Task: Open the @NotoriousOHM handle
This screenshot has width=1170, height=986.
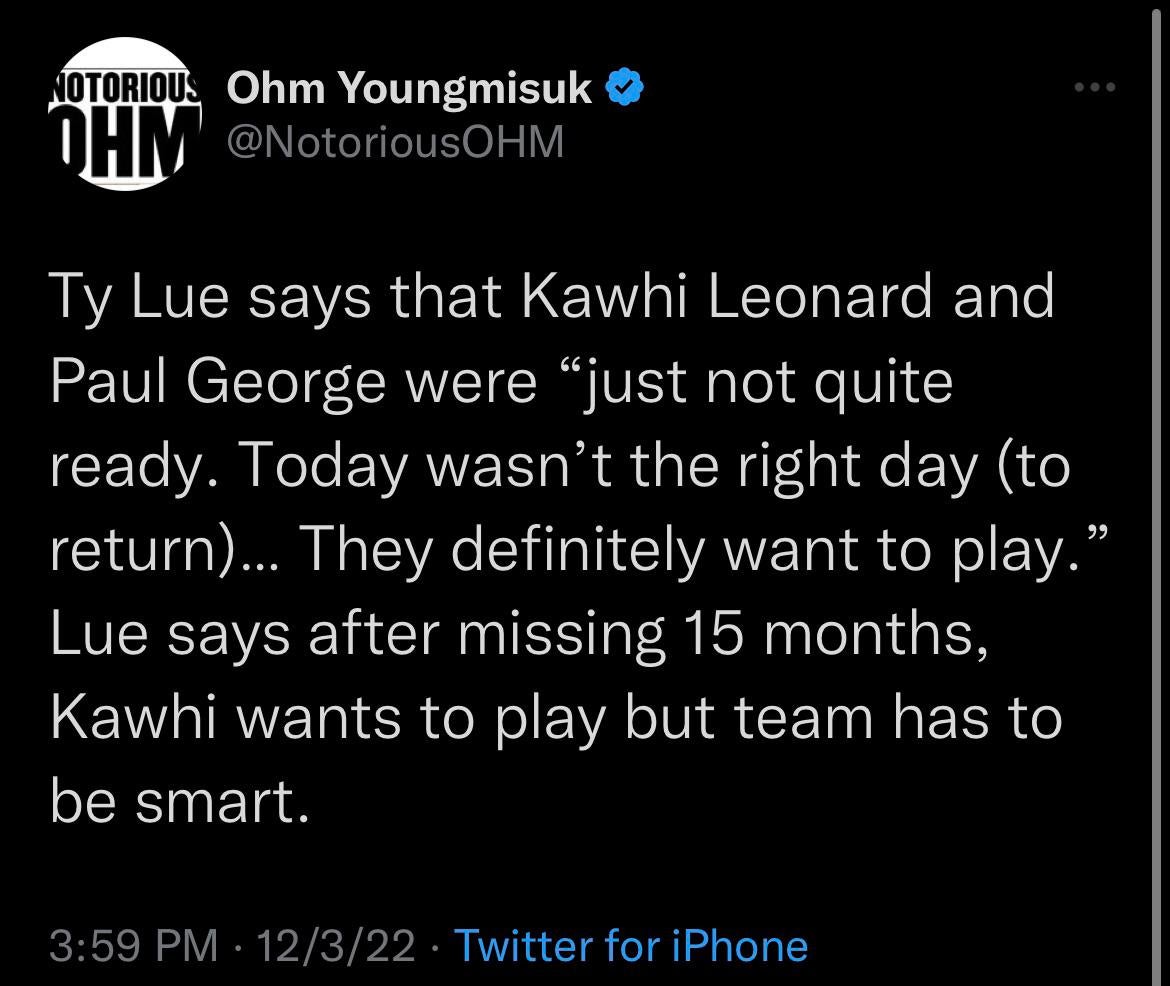Action: 396,145
